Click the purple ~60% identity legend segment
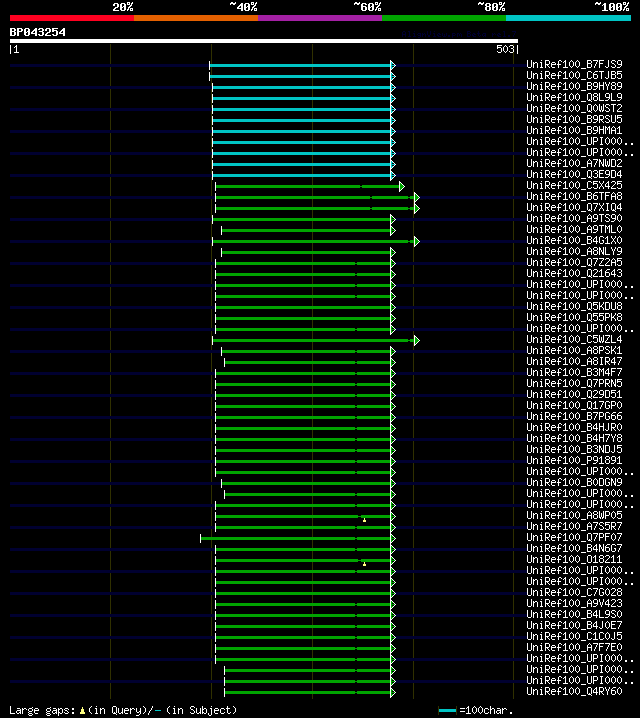This screenshot has height=718, width=640. pyautogui.click(x=320, y=18)
